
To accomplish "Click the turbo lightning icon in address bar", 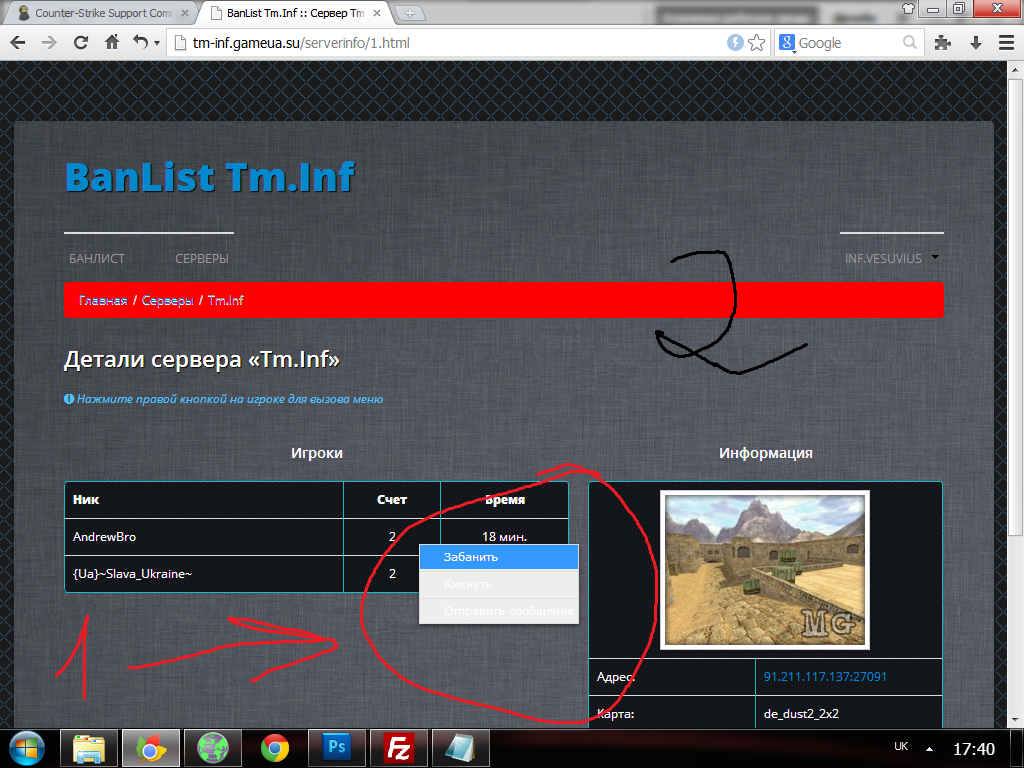I will (735, 43).
